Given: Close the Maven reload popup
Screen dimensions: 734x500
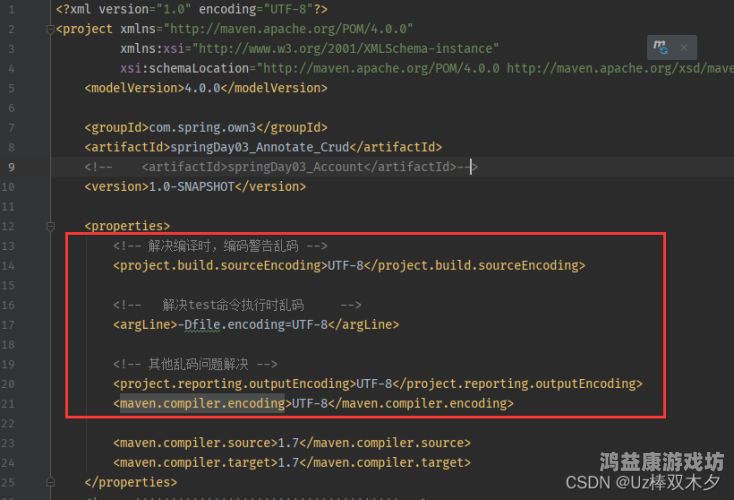Looking at the screenshot, I should pyautogui.click(x=684, y=47).
